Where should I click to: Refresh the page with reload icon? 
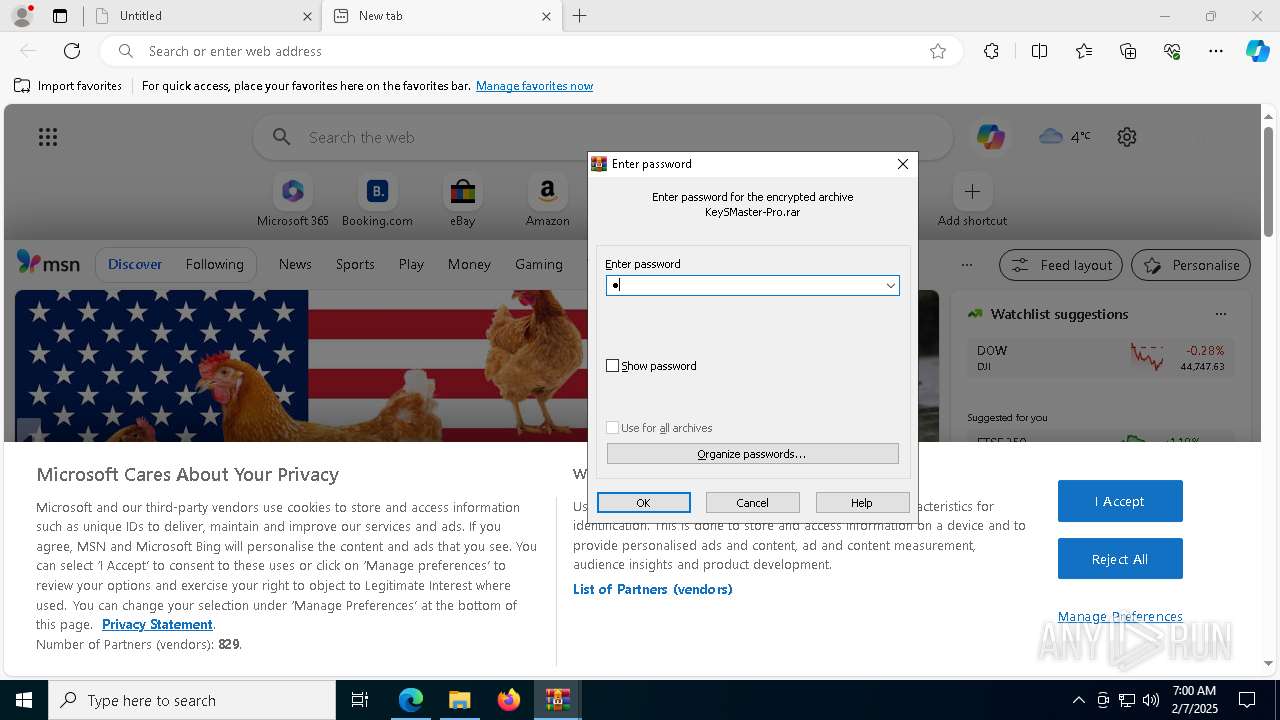pyautogui.click(x=72, y=51)
